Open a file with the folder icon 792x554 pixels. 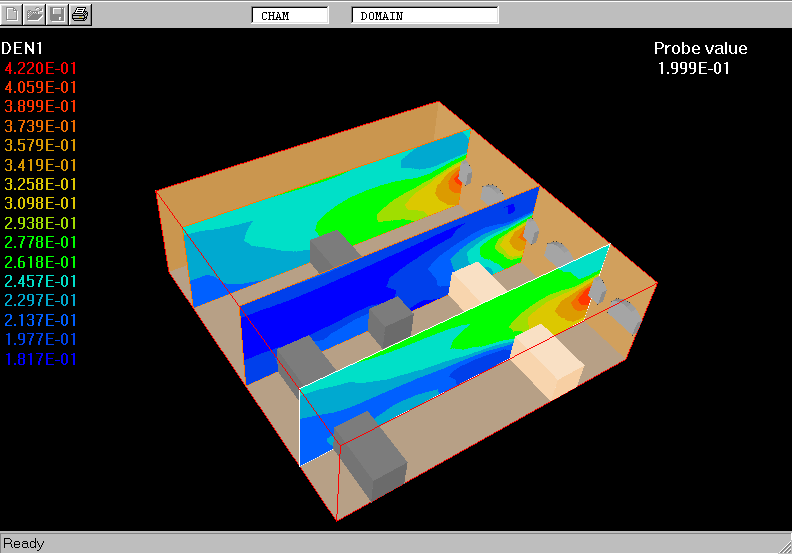(34, 14)
